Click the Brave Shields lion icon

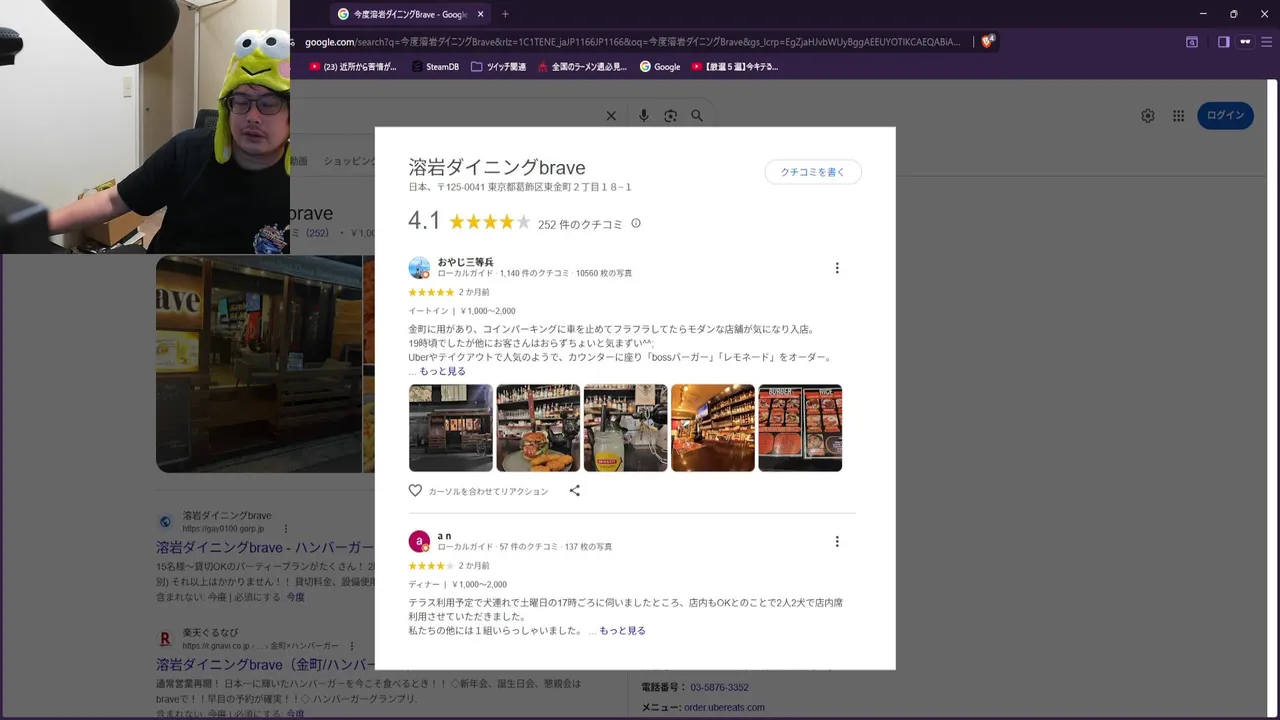click(x=987, y=42)
